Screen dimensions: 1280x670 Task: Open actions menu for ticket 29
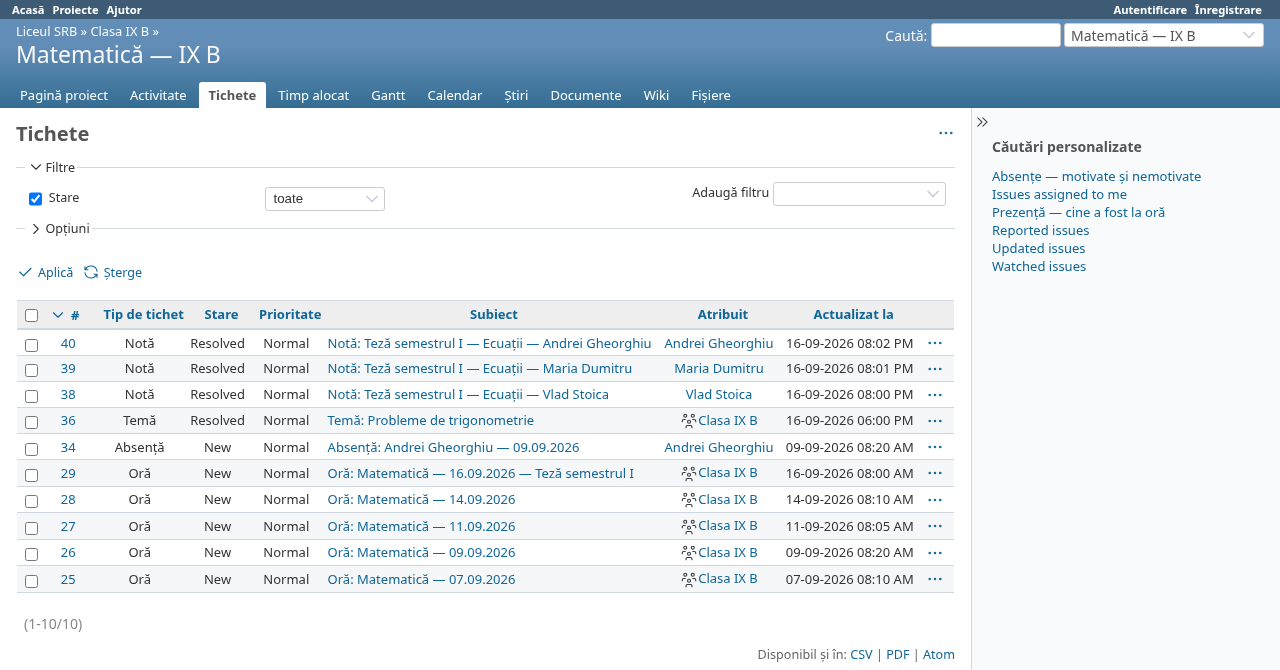tap(935, 473)
